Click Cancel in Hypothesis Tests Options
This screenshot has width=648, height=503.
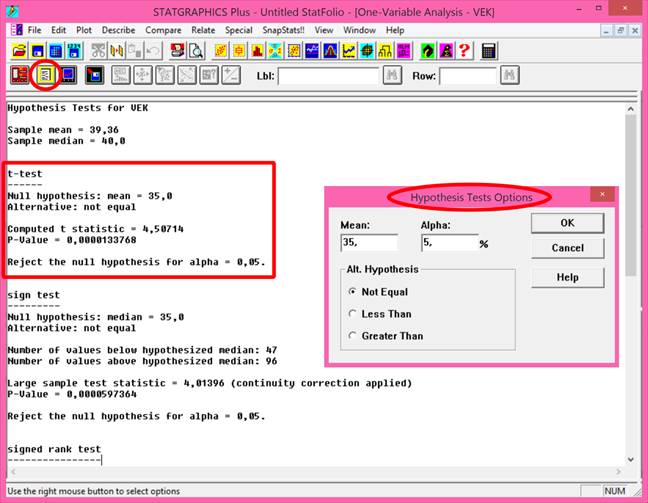click(567, 248)
